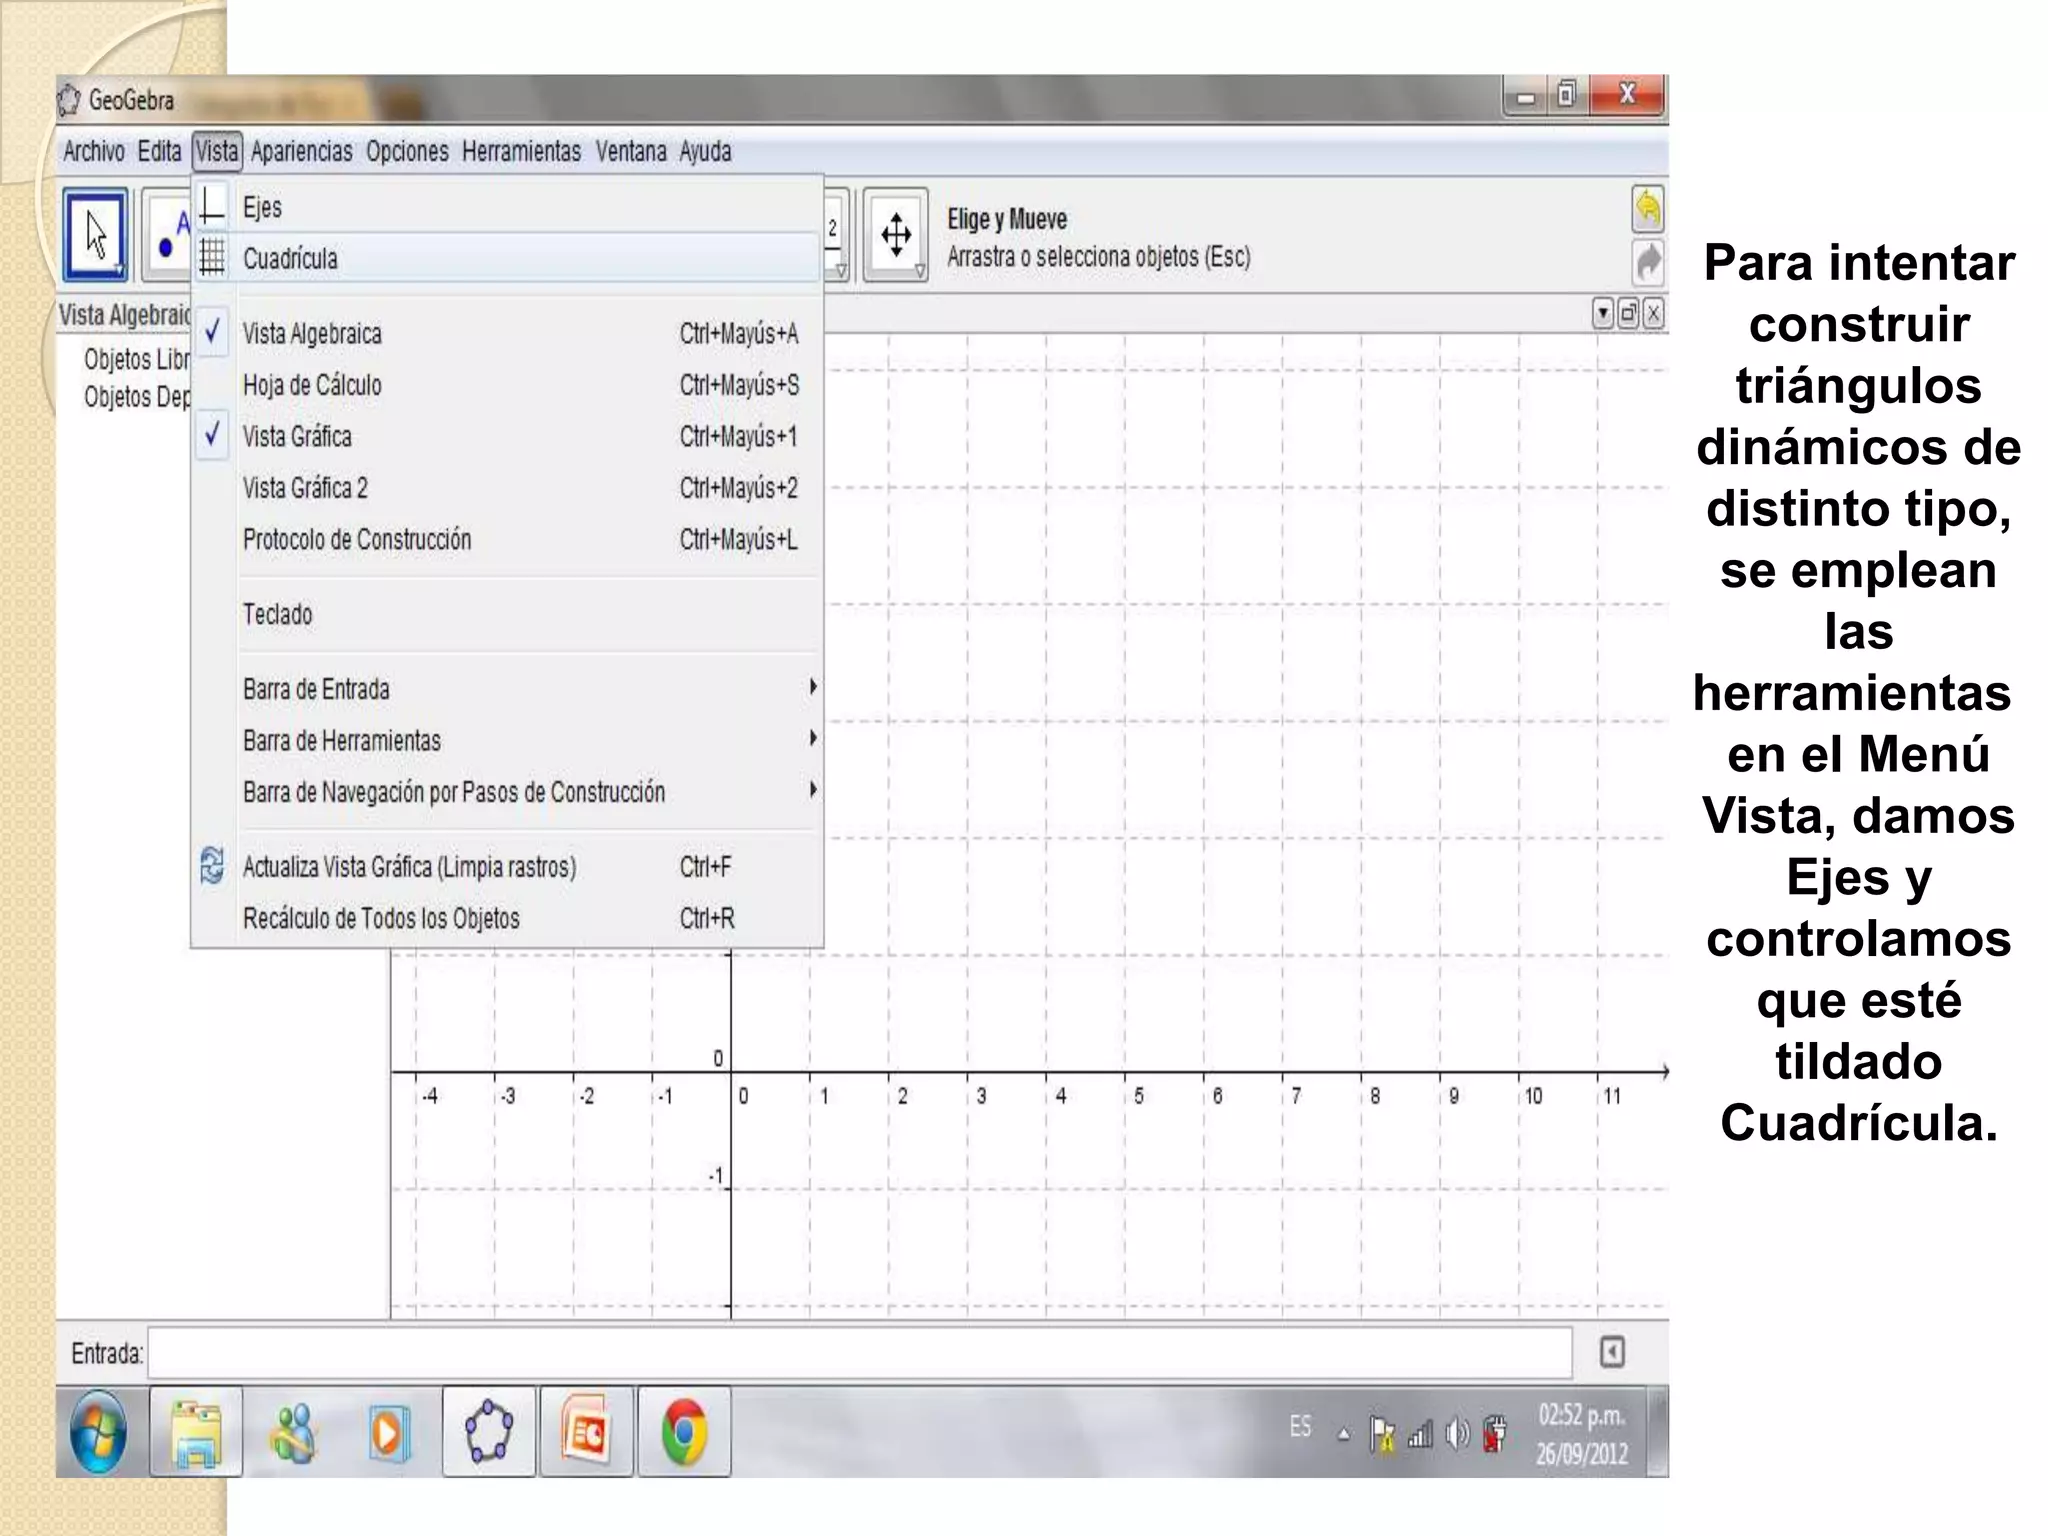
Task: Open the input help icon beside Entrada
Action: pos(1611,1352)
